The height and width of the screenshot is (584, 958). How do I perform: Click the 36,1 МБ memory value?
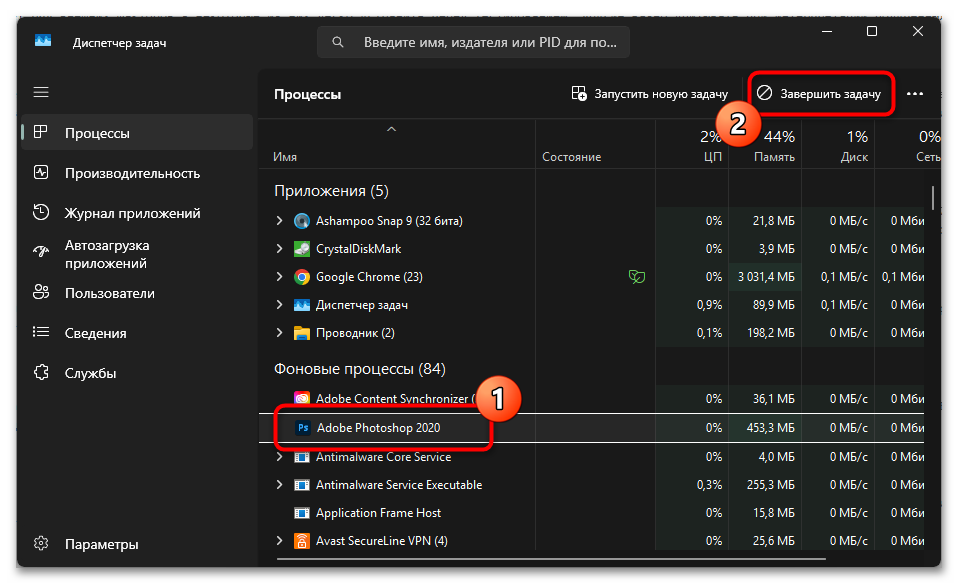click(773, 399)
